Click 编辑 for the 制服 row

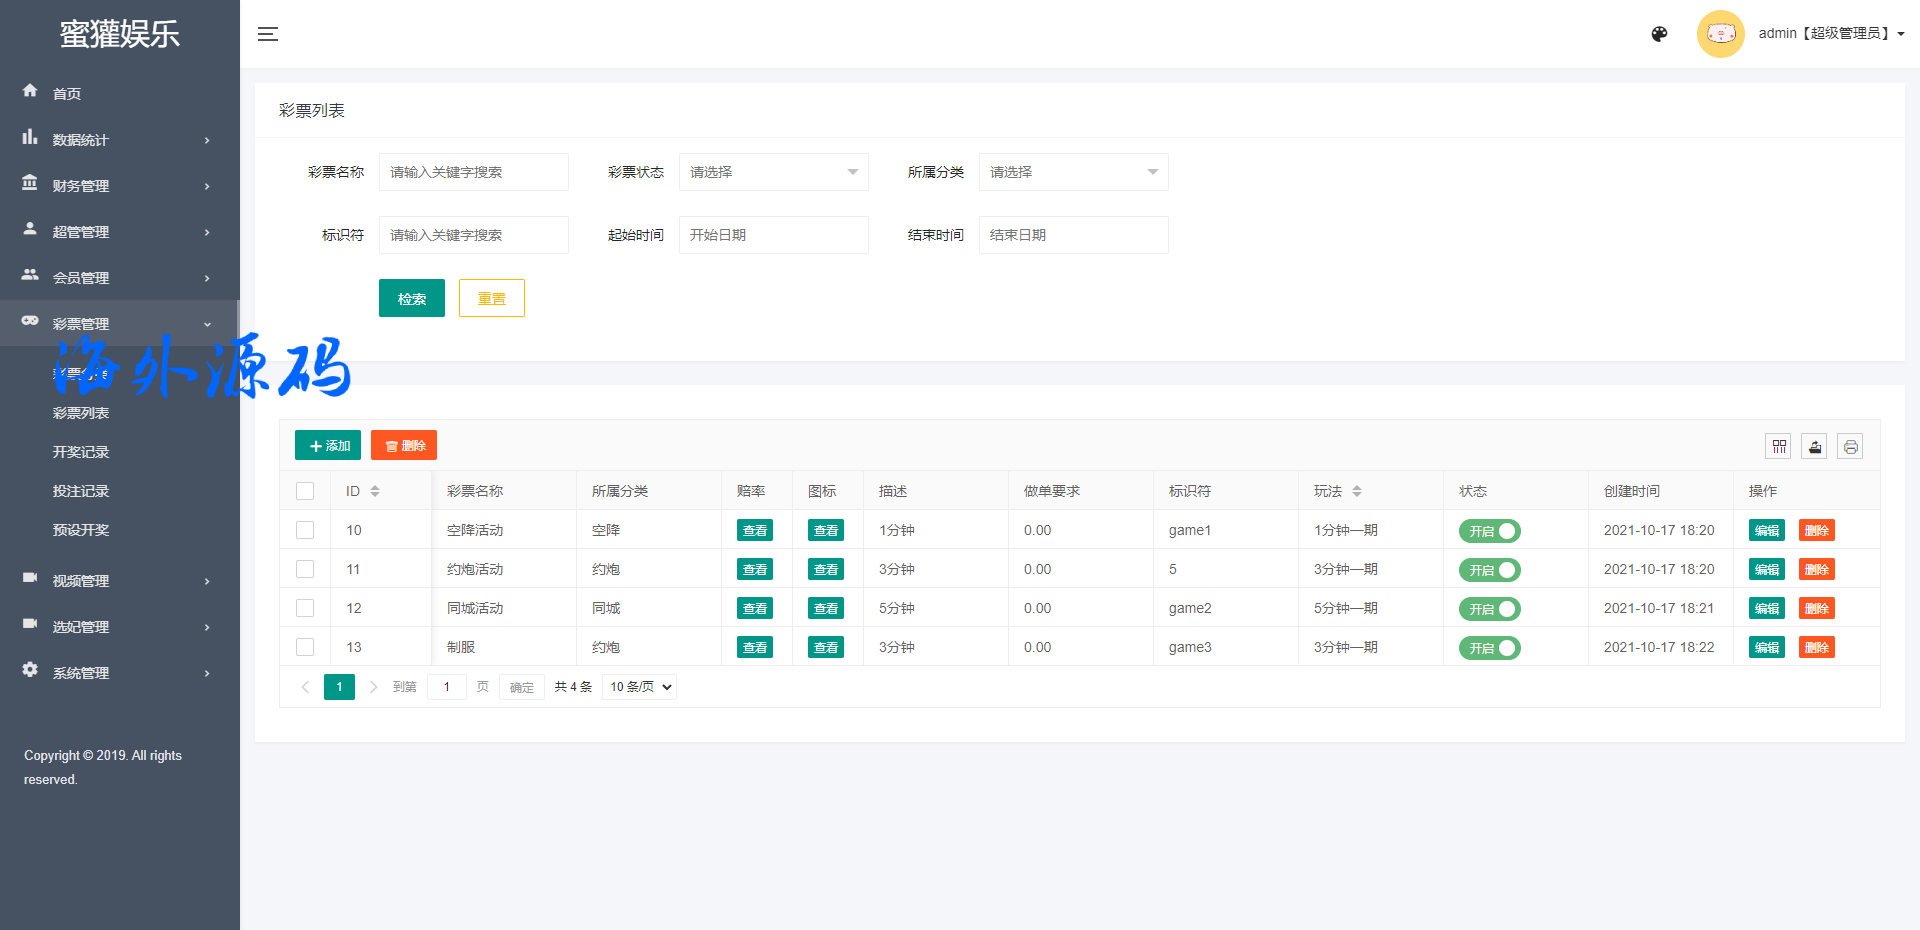click(x=1766, y=647)
